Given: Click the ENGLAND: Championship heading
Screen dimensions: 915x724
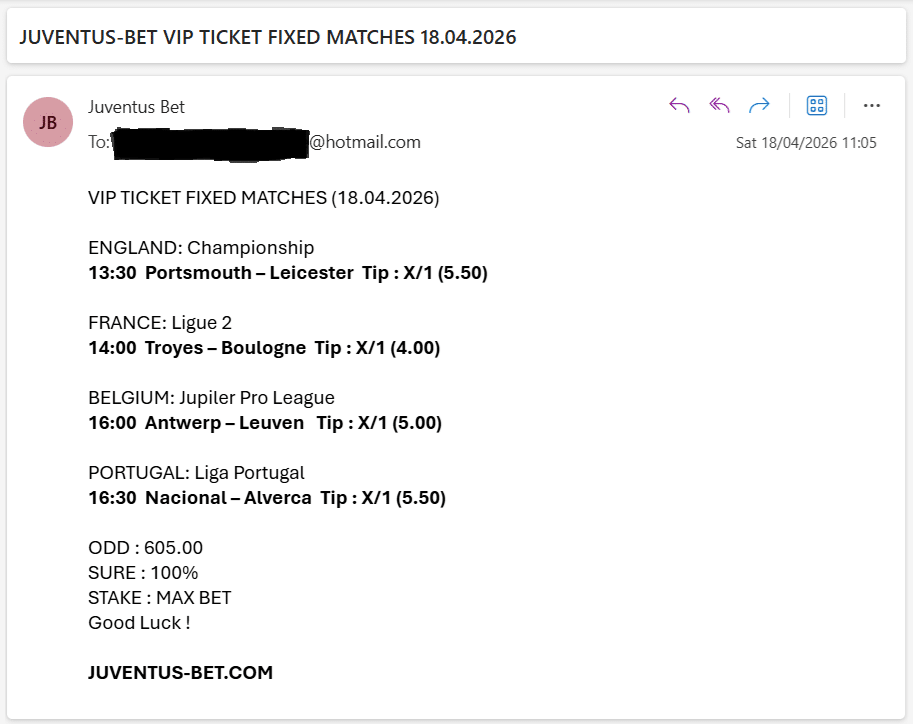Looking at the screenshot, I should (201, 248).
